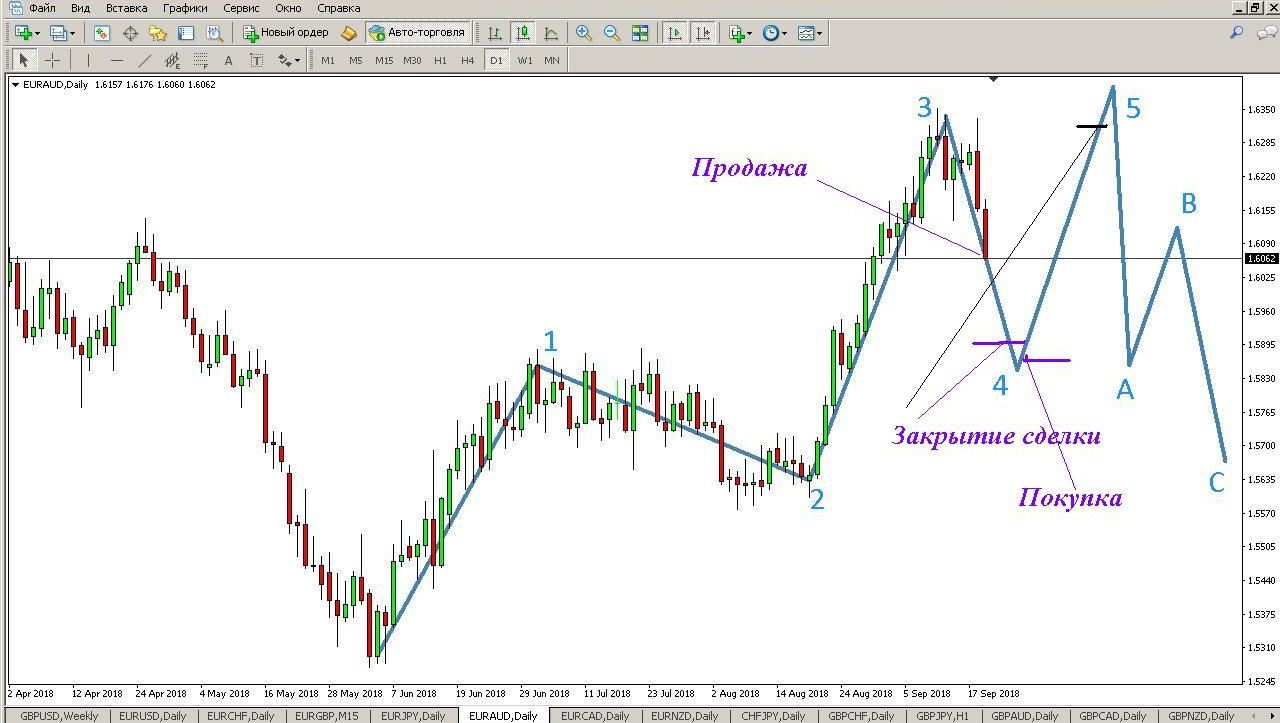Select the D1 timeframe button
The width and height of the screenshot is (1280, 723).
click(496, 60)
